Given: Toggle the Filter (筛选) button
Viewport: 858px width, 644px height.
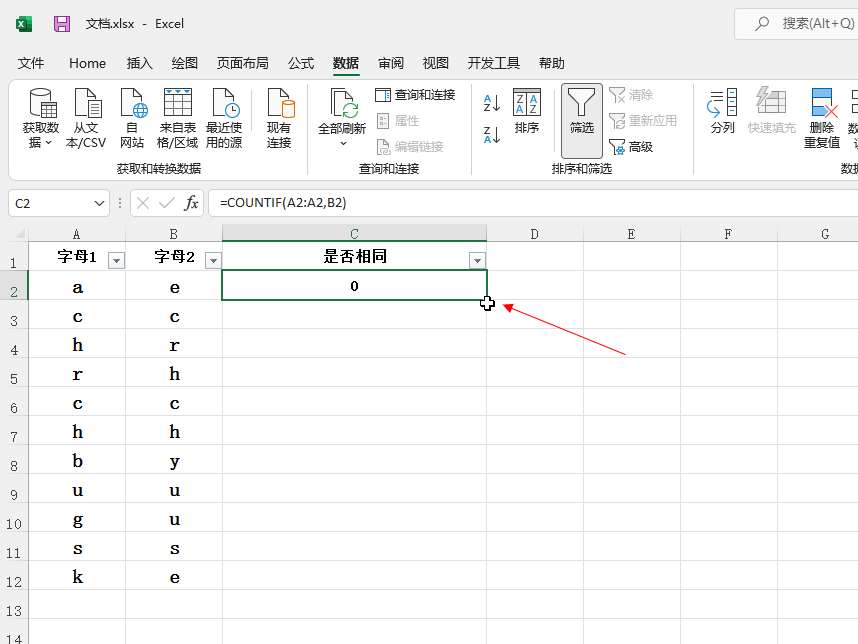Looking at the screenshot, I should click(x=581, y=120).
